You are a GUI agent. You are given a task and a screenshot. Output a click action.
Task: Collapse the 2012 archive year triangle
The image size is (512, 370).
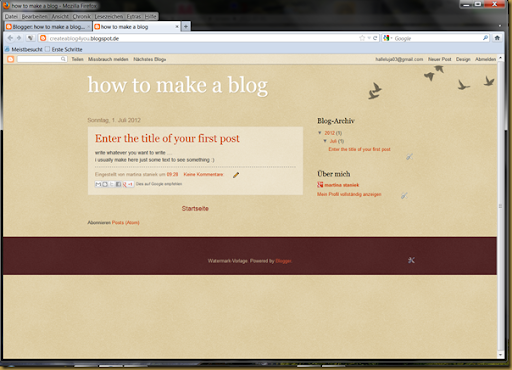[320, 133]
